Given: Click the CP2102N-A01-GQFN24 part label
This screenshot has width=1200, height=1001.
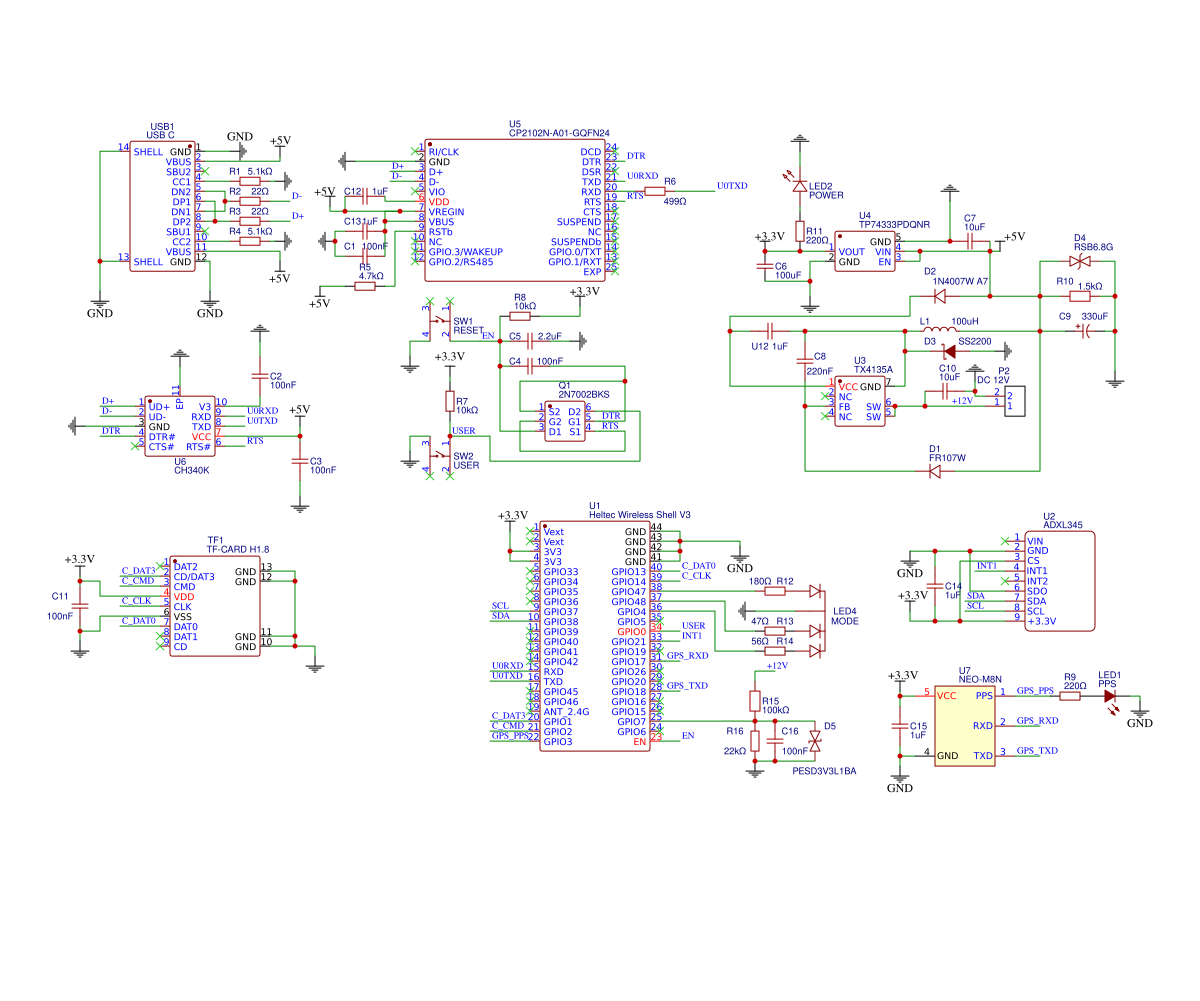Looking at the screenshot, I should pyautogui.click(x=559, y=132).
